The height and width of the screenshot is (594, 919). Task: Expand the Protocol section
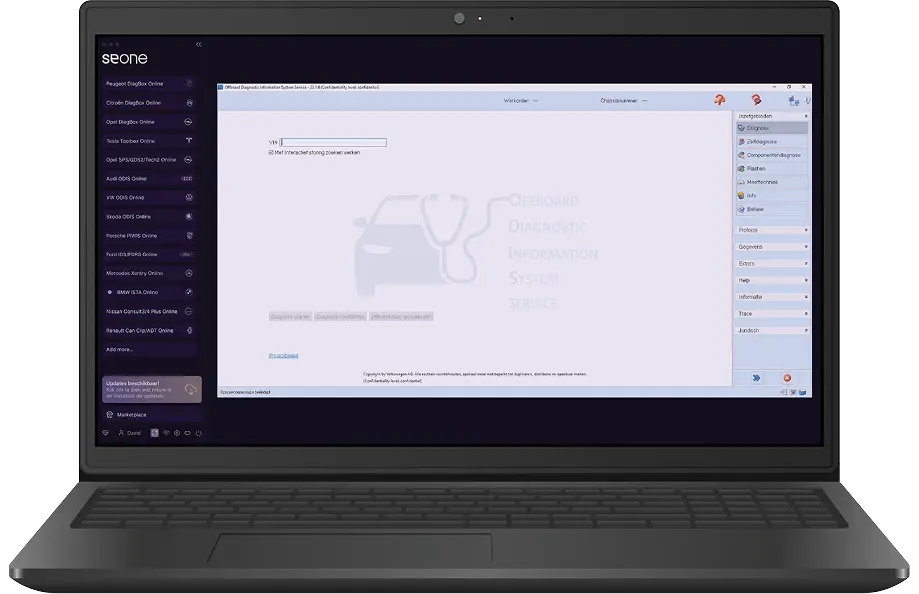pos(773,230)
